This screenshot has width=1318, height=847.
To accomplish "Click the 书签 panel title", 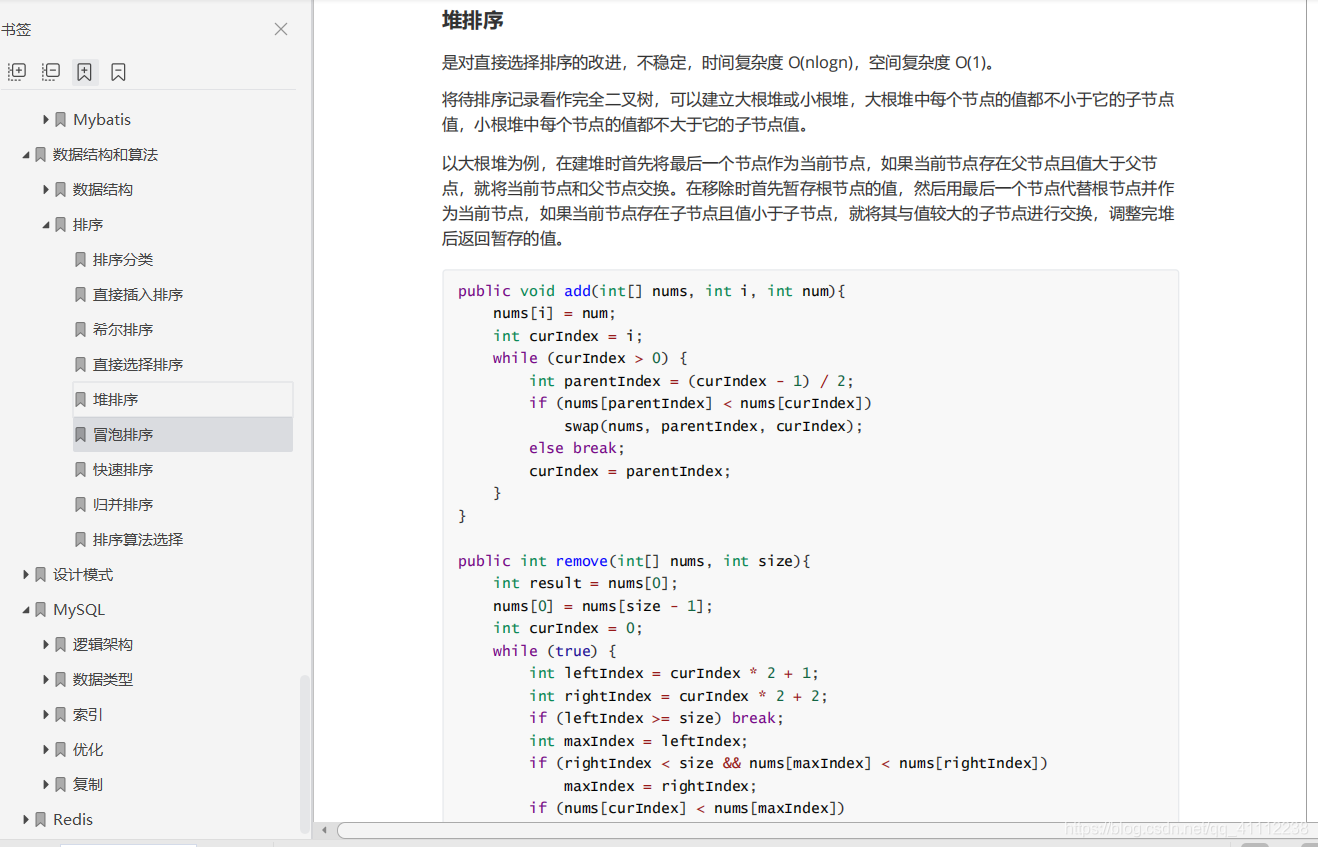I will pos(16,29).
